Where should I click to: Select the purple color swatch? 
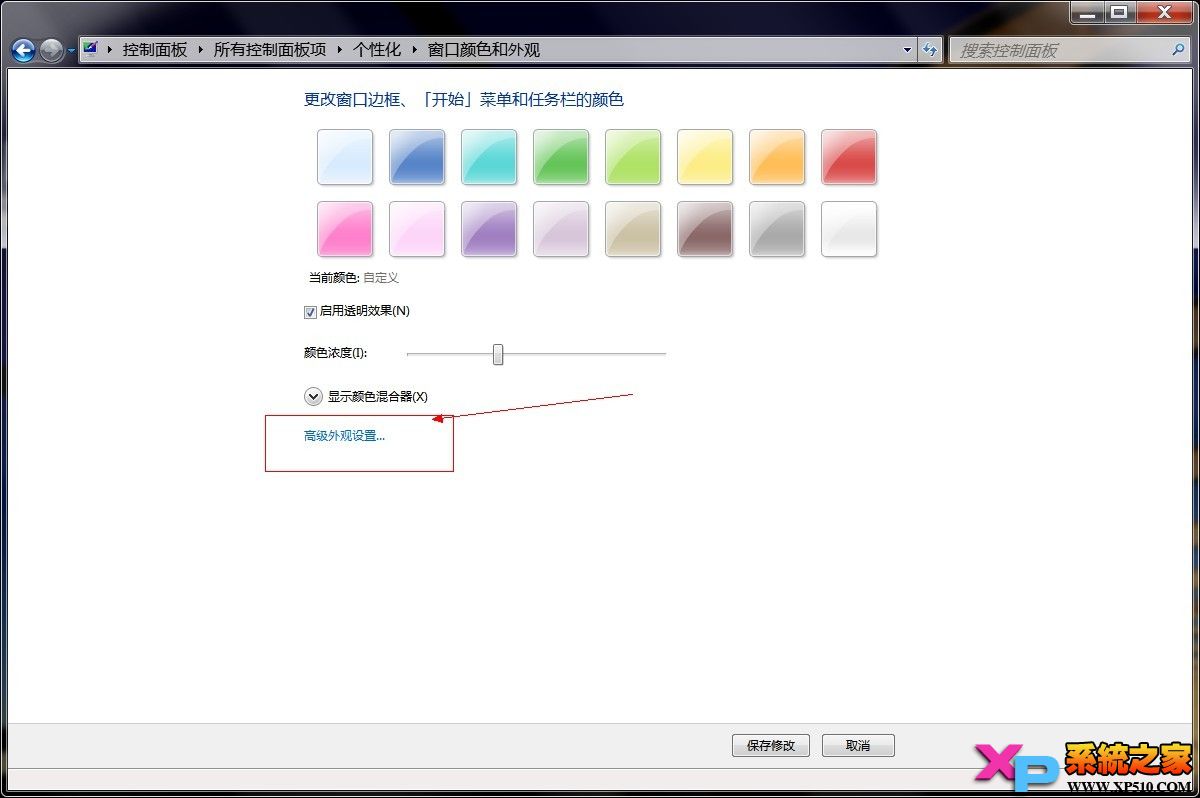coord(488,228)
